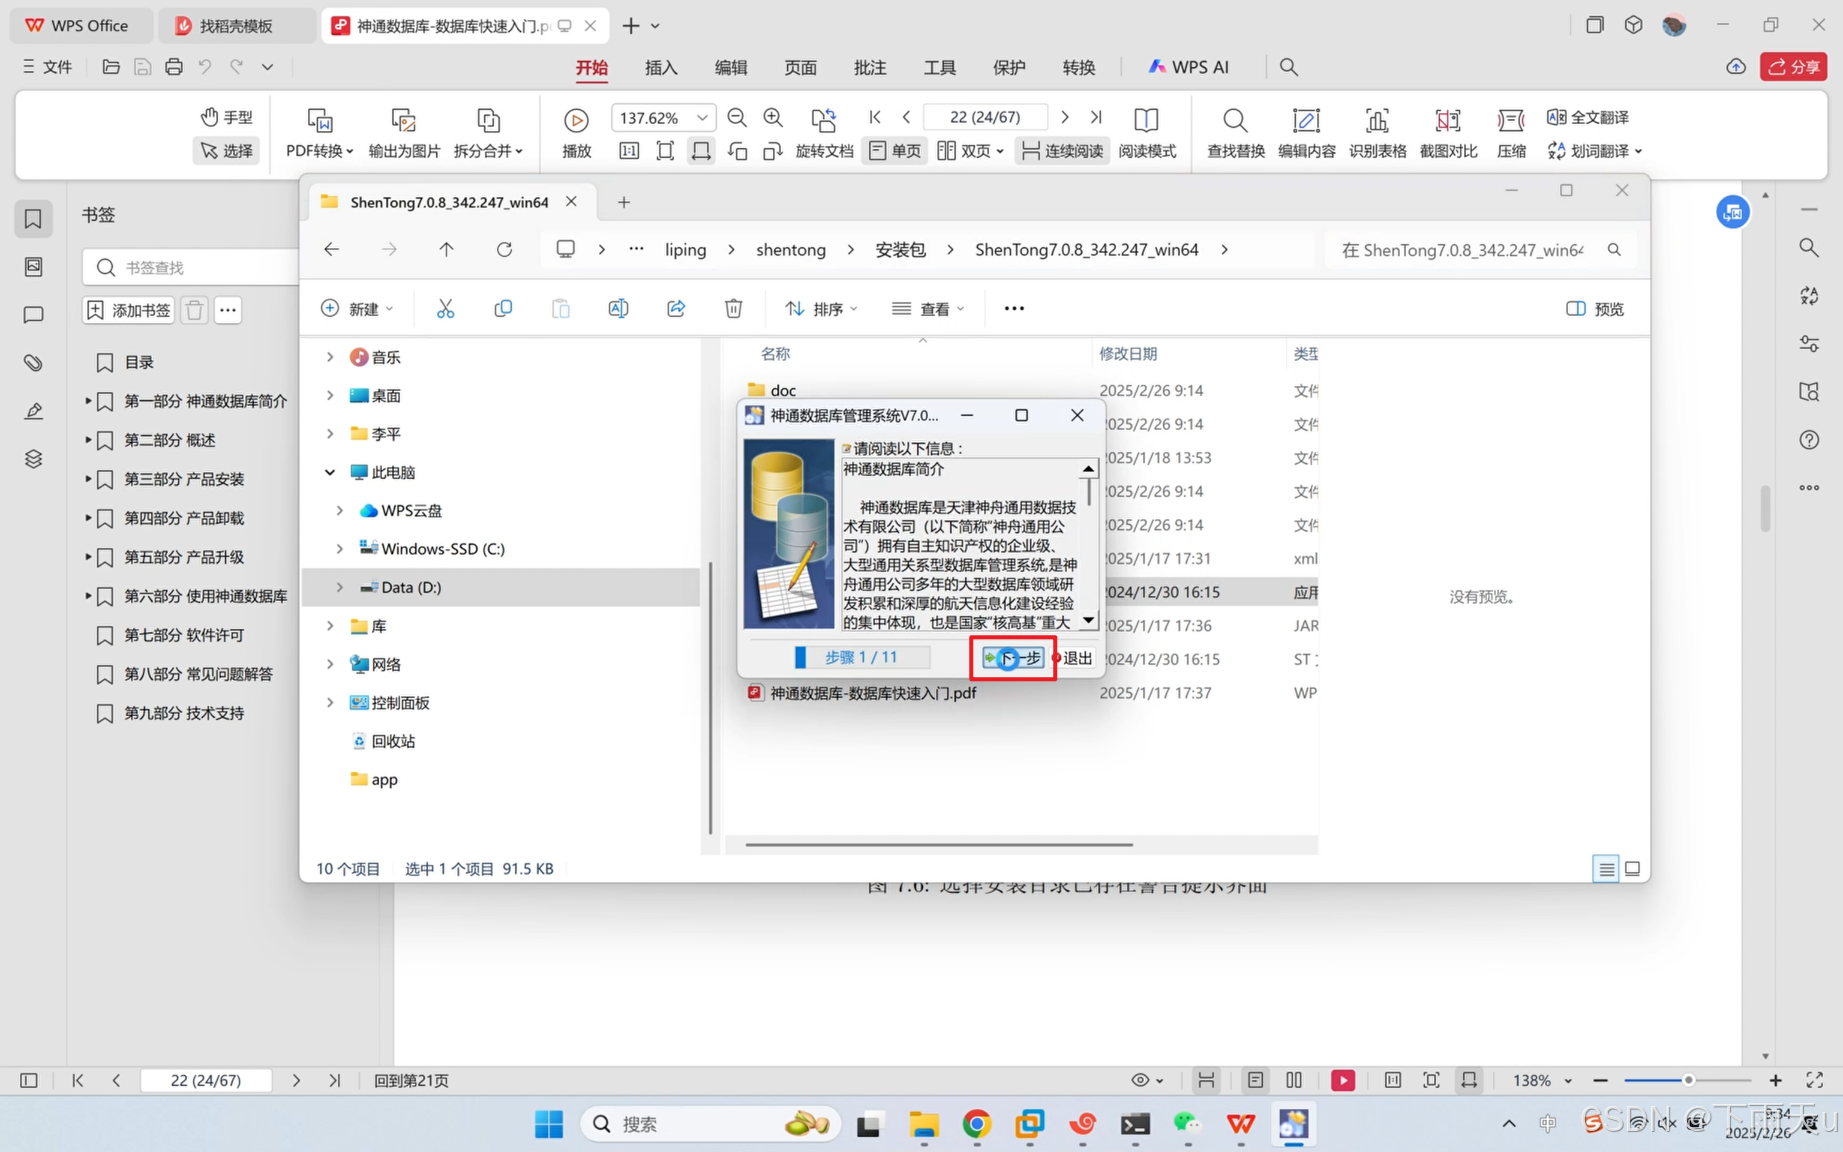Expand Windows-SSD (C:) drive node
Image resolution: width=1843 pixels, height=1152 pixels.
(340, 549)
